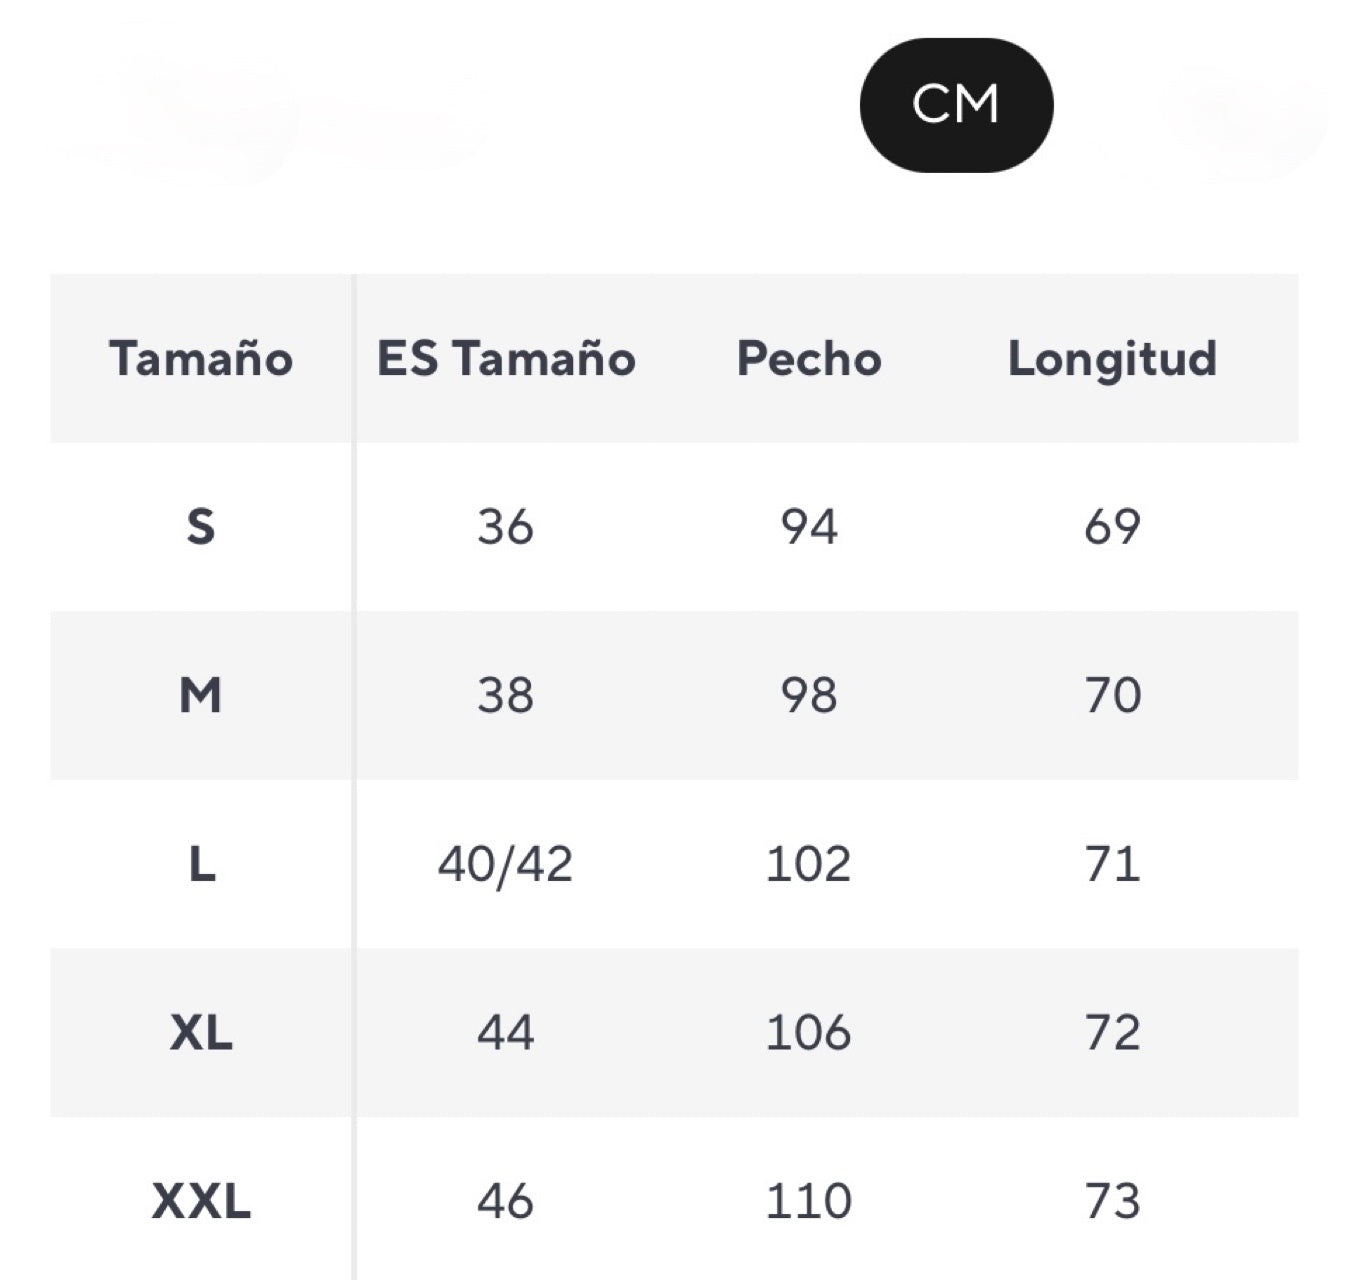
Task: Click the length value 69 cell
Action: tap(1112, 526)
